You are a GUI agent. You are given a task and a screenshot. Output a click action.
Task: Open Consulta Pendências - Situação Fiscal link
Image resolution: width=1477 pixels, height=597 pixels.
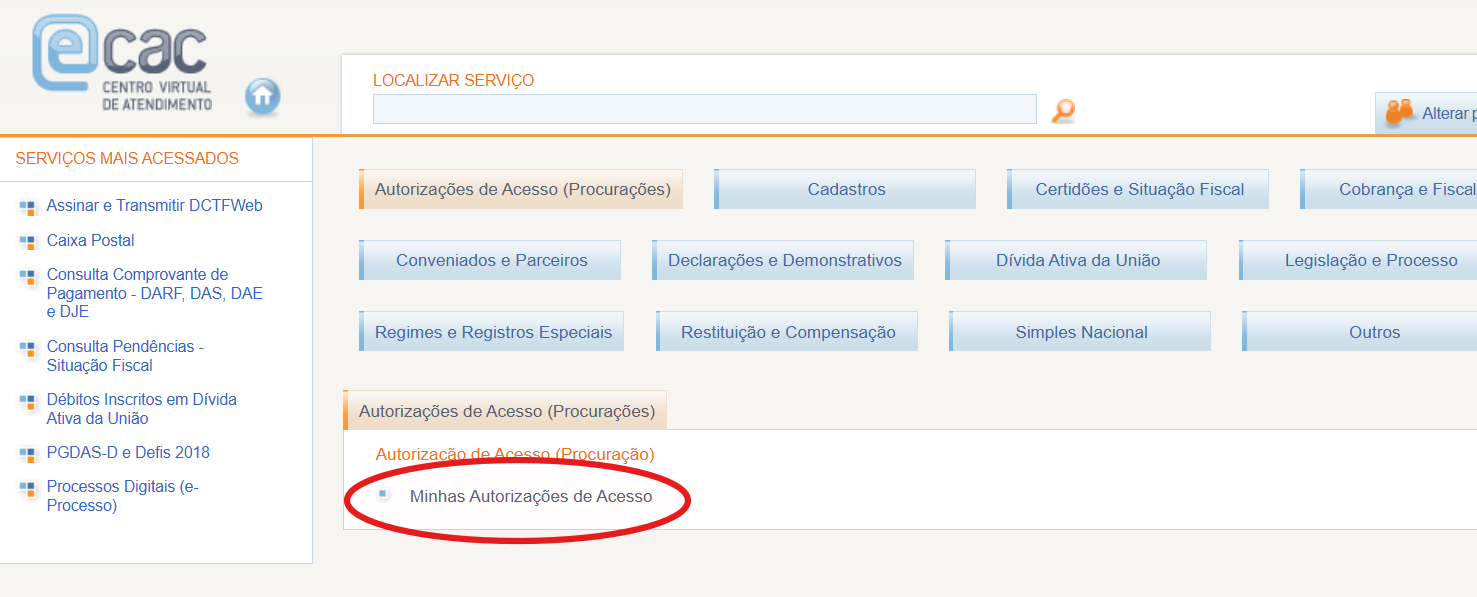(x=125, y=356)
